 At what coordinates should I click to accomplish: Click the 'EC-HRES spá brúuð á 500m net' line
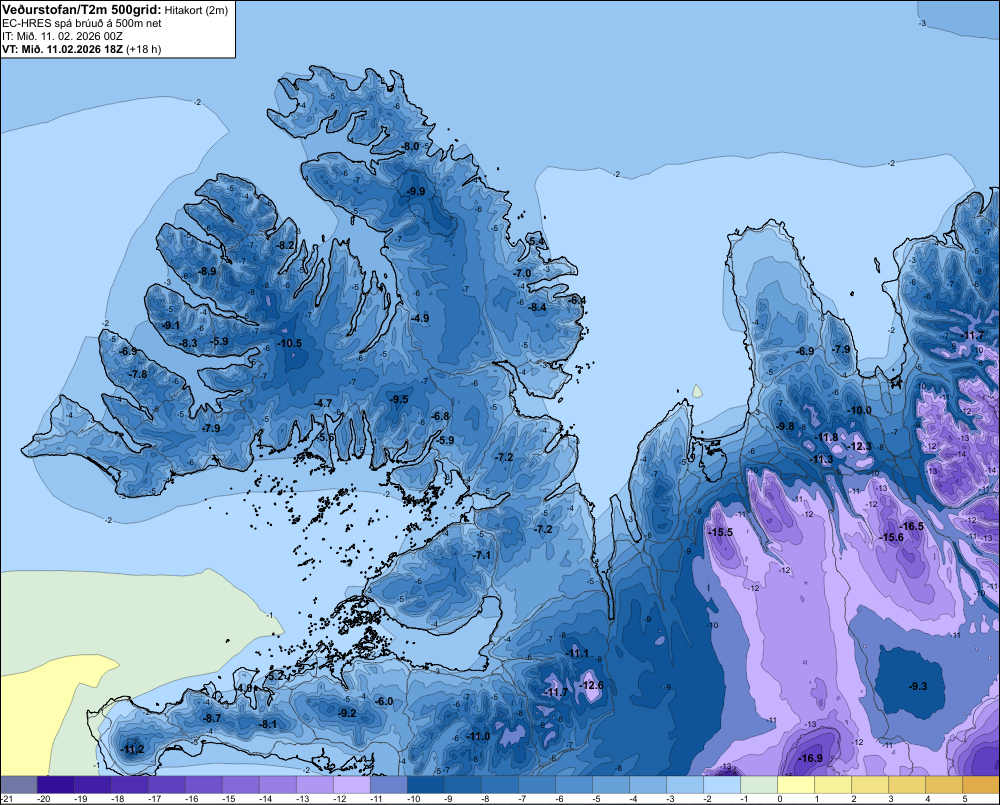82,23
